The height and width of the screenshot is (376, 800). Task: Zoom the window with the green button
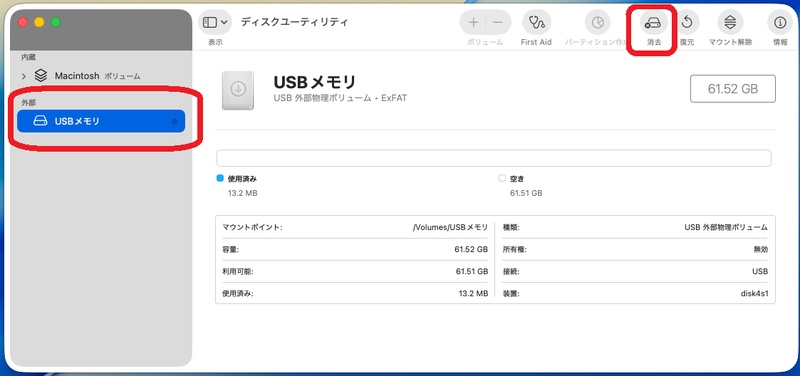point(56,22)
